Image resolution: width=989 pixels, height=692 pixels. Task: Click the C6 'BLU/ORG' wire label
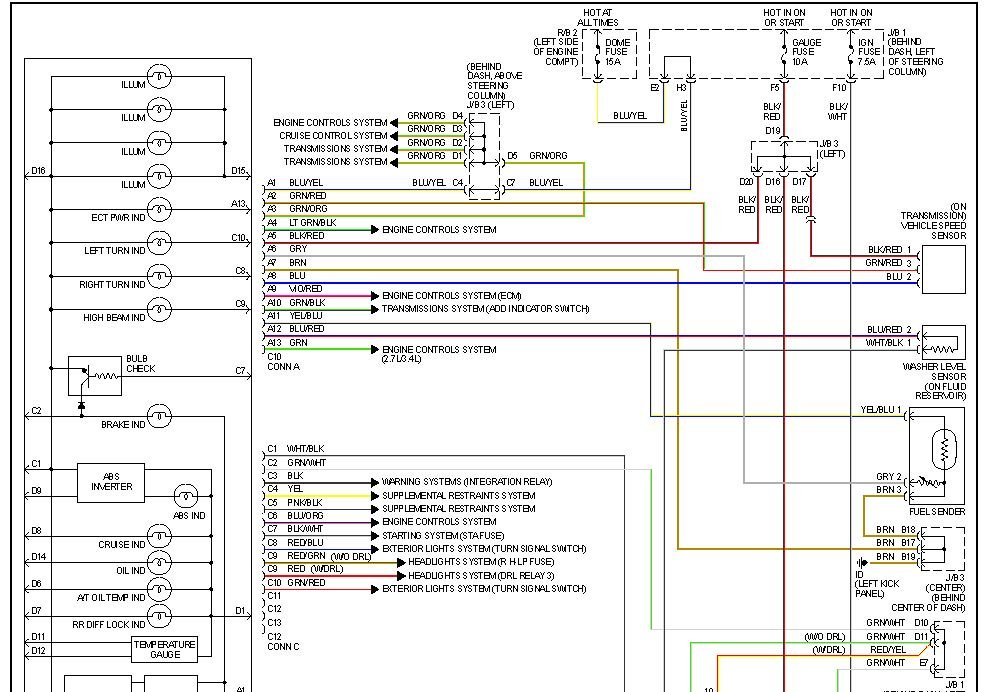pos(305,516)
